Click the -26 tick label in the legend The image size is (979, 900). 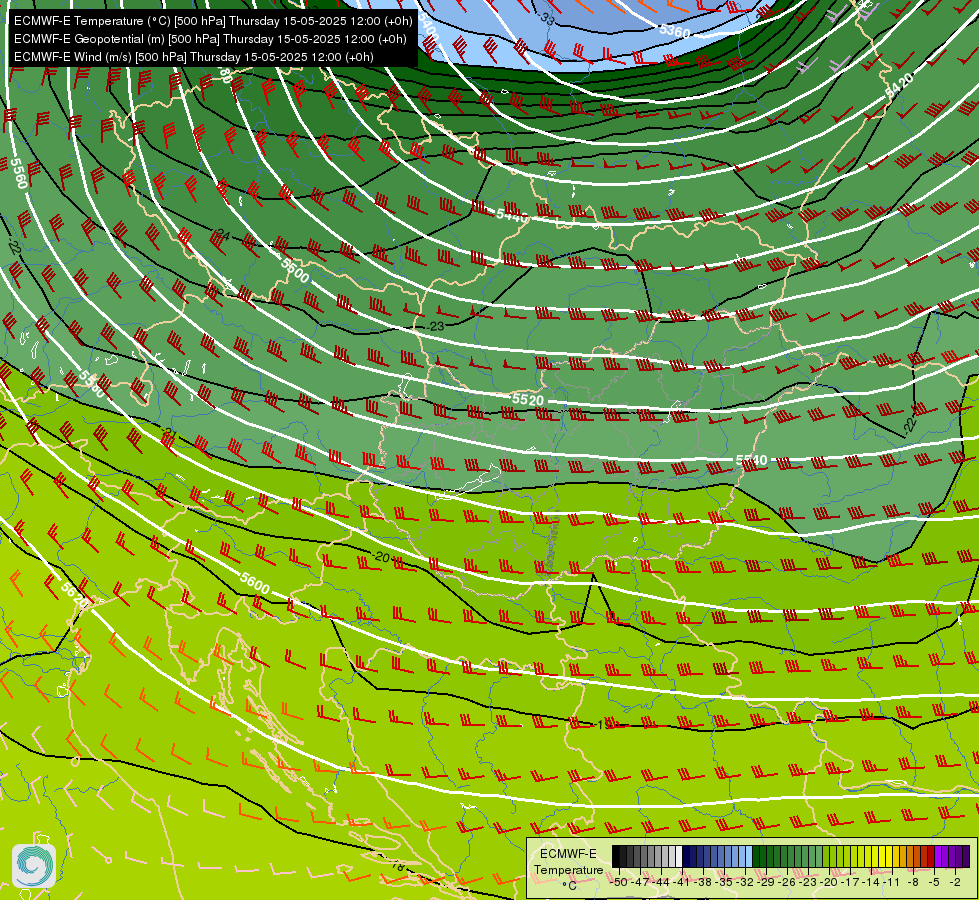point(788,882)
